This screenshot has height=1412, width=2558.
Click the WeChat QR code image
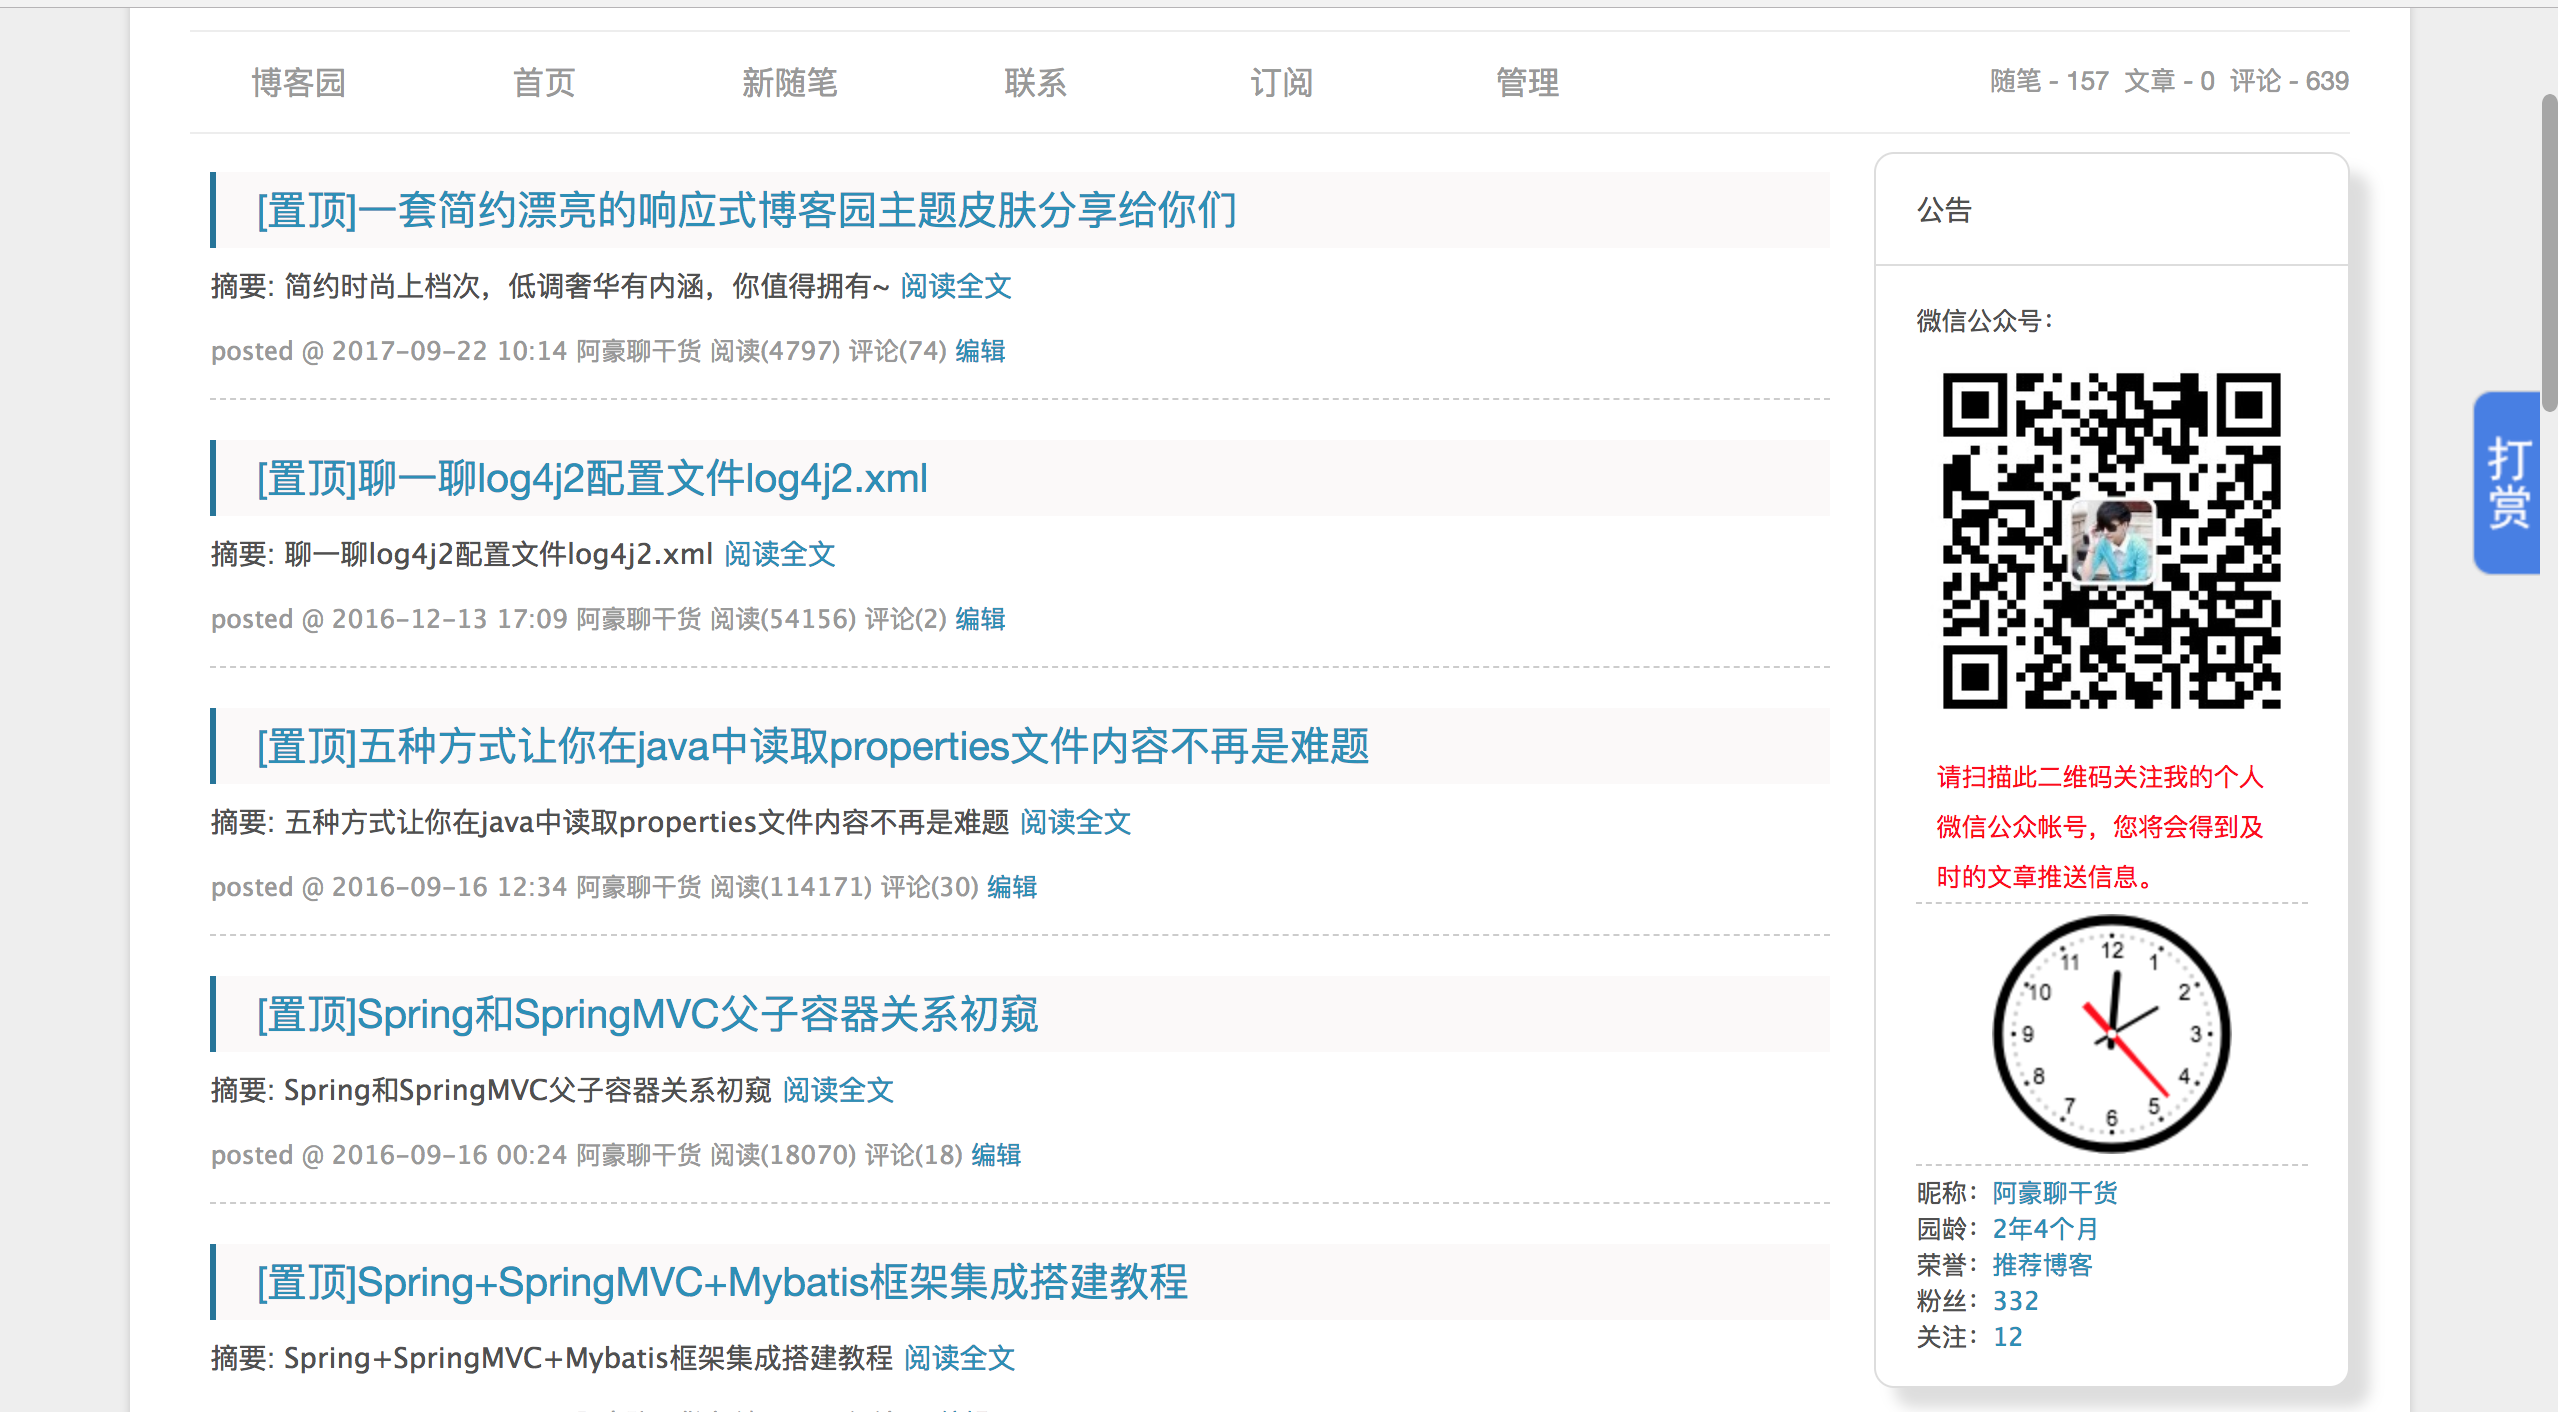coord(2111,541)
